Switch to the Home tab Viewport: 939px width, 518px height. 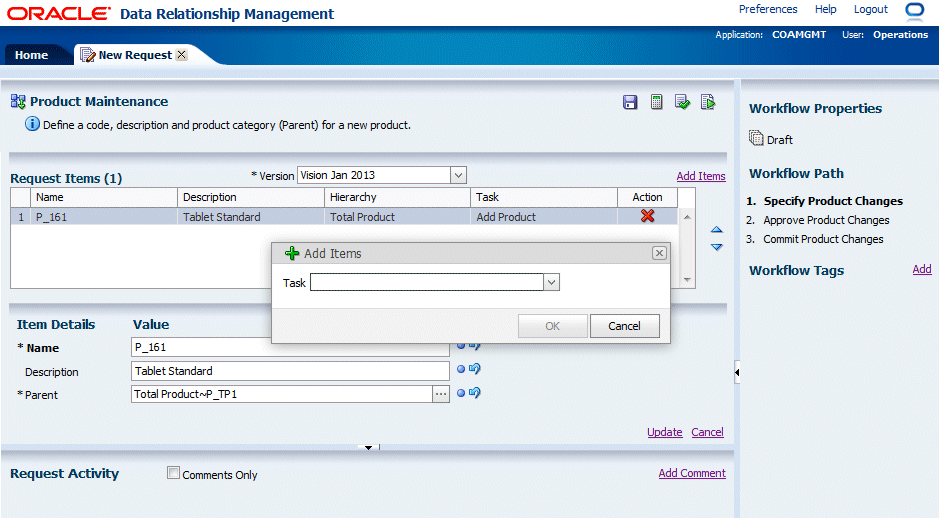tap(31, 55)
